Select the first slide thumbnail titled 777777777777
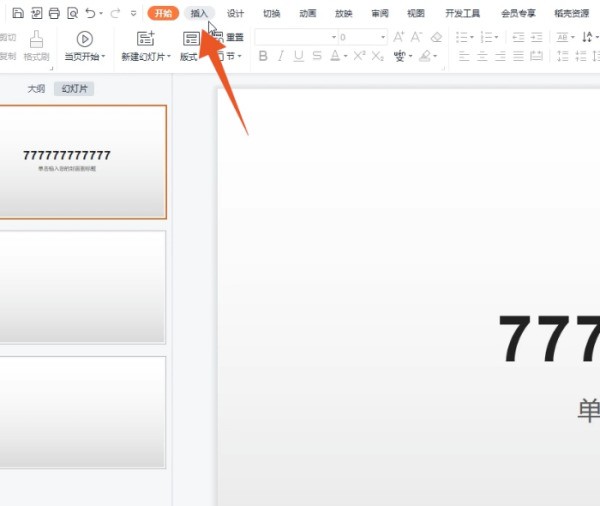Viewport: 600px width, 506px height. pyautogui.click(x=82, y=162)
